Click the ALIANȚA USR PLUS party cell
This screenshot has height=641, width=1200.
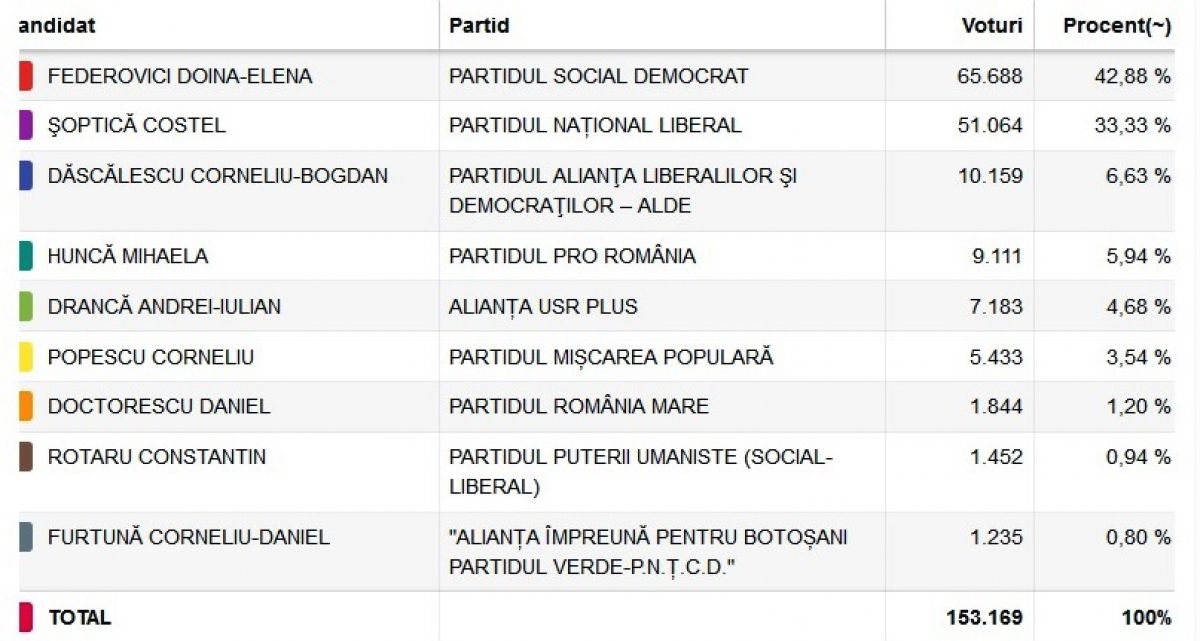[543, 306]
